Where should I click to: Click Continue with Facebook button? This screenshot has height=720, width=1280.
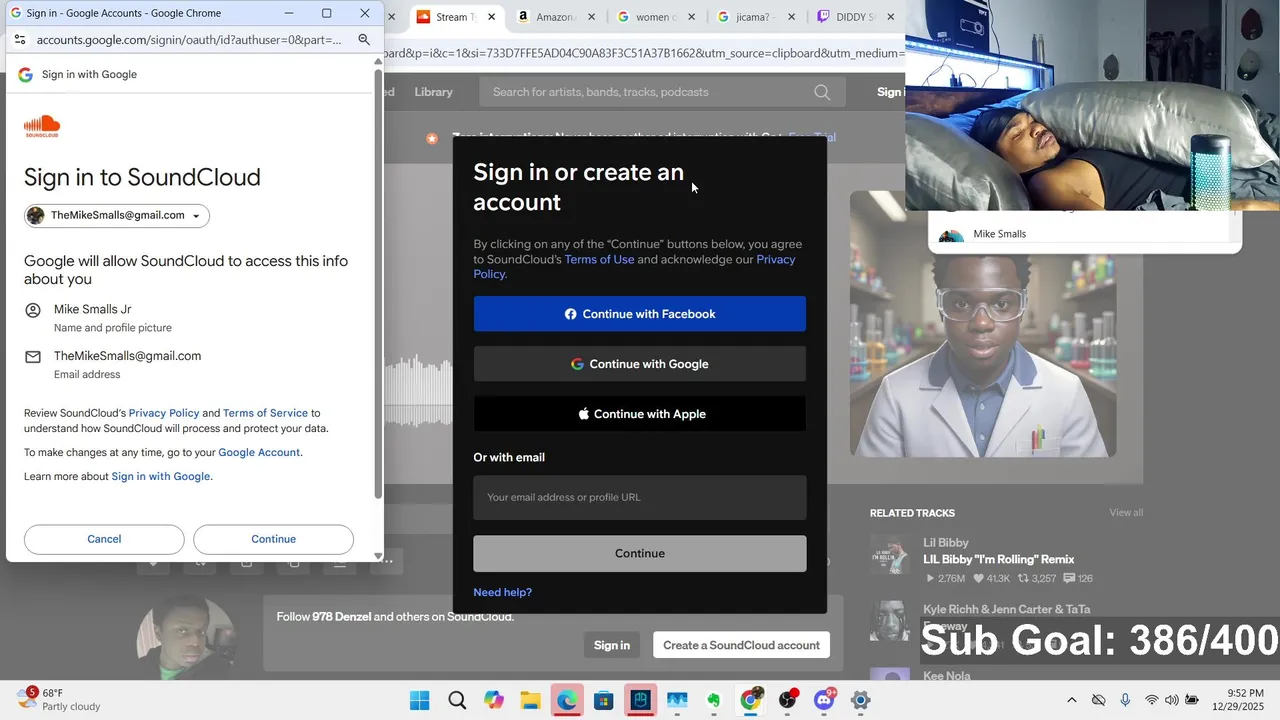640,314
